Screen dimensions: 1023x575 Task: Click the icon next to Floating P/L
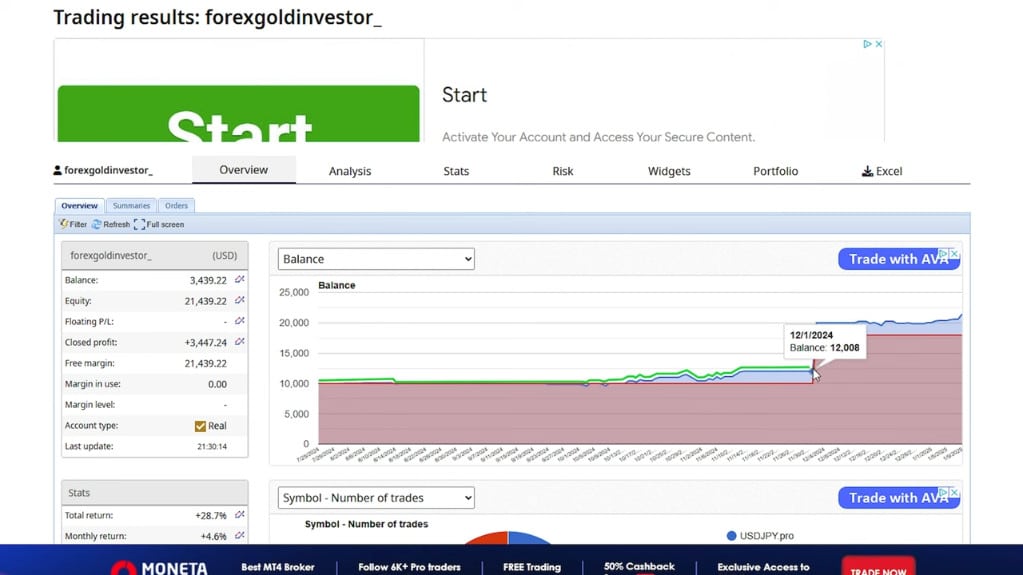[239, 322]
